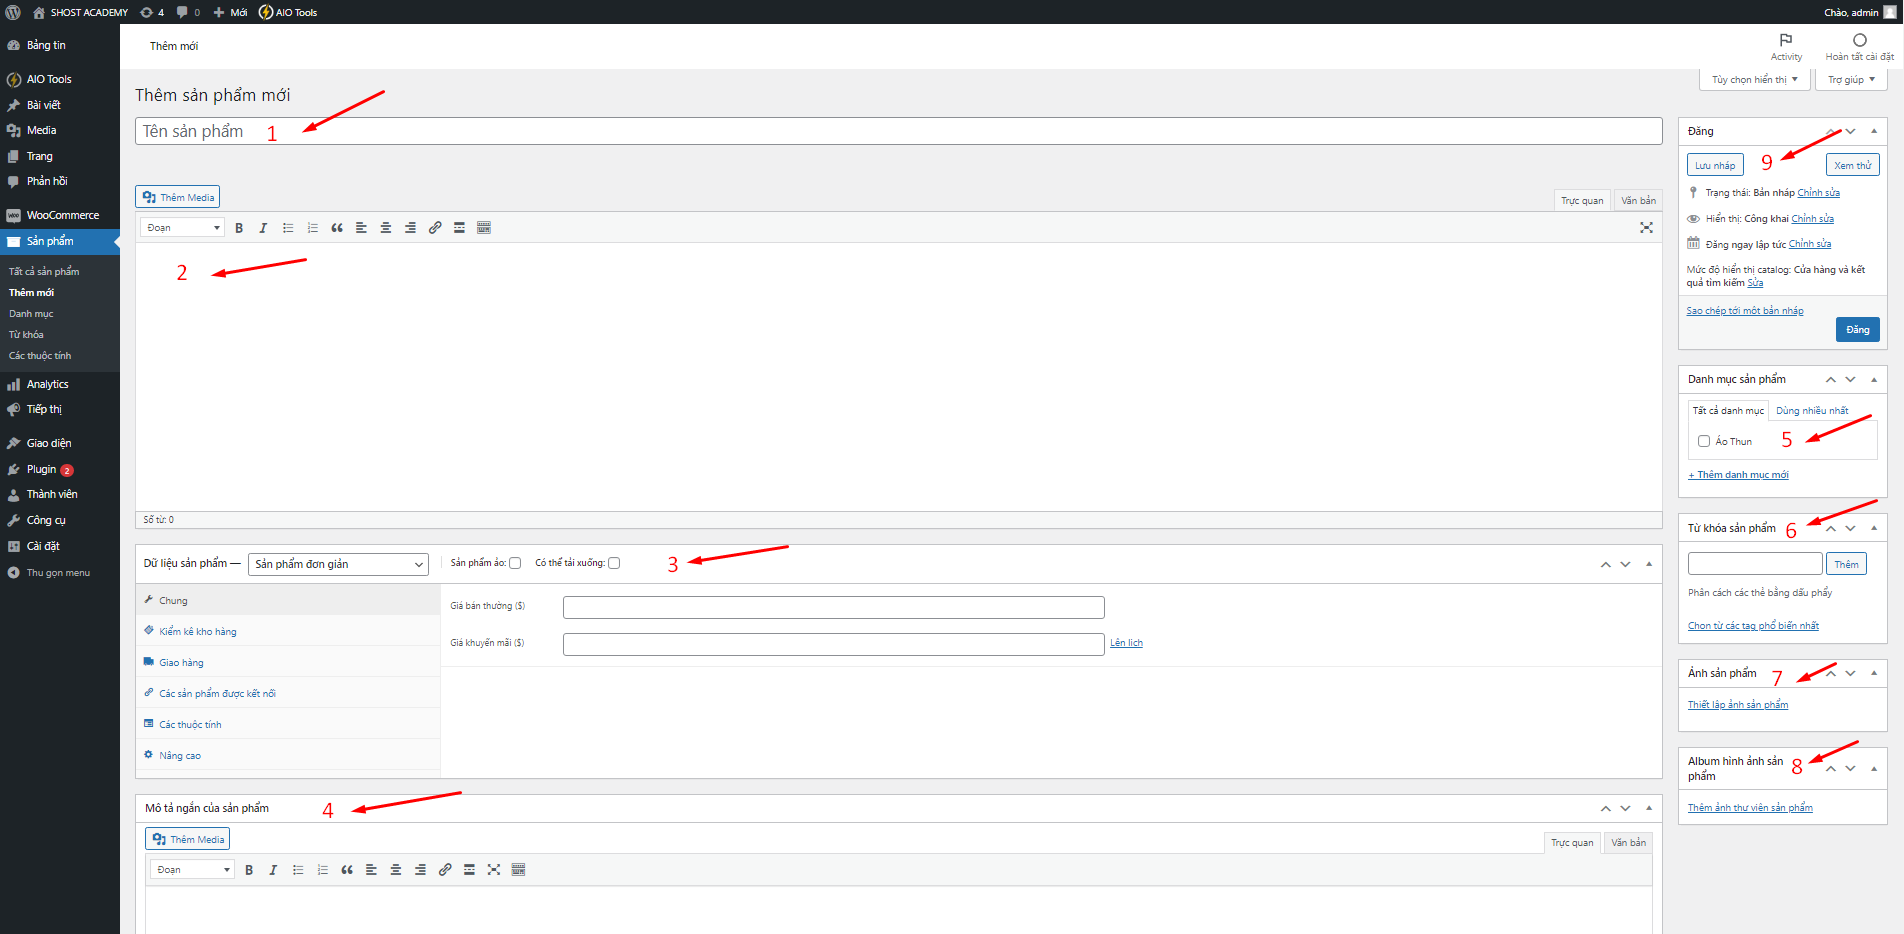
Task: Apply blockquote formatting to the description
Action: click(337, 227)
